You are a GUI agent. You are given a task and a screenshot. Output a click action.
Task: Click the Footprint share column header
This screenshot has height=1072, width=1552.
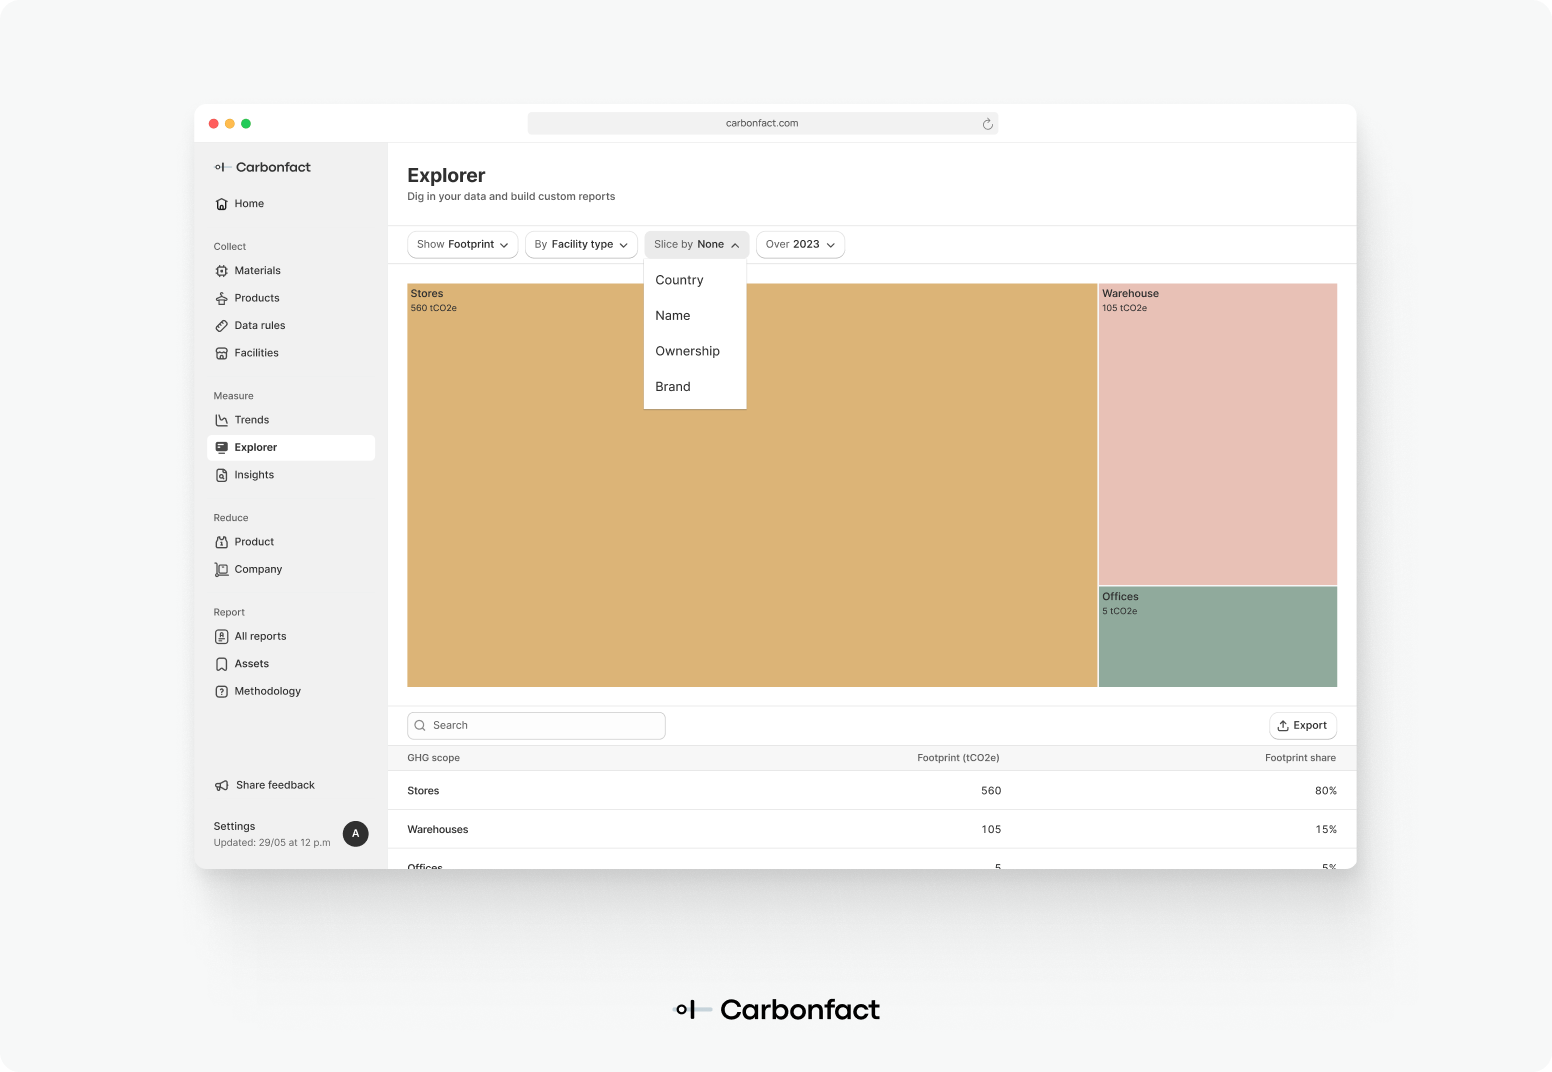(x=1300, y=758)
